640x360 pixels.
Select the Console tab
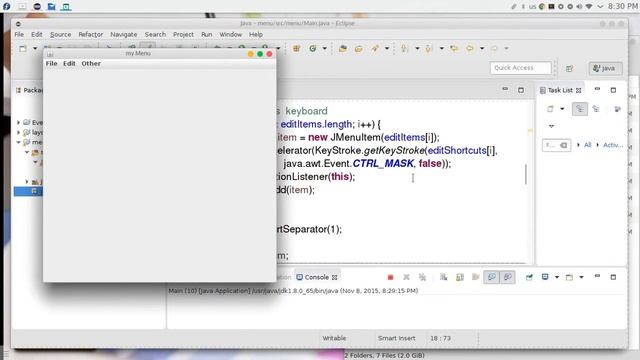(x=317, y=277)
